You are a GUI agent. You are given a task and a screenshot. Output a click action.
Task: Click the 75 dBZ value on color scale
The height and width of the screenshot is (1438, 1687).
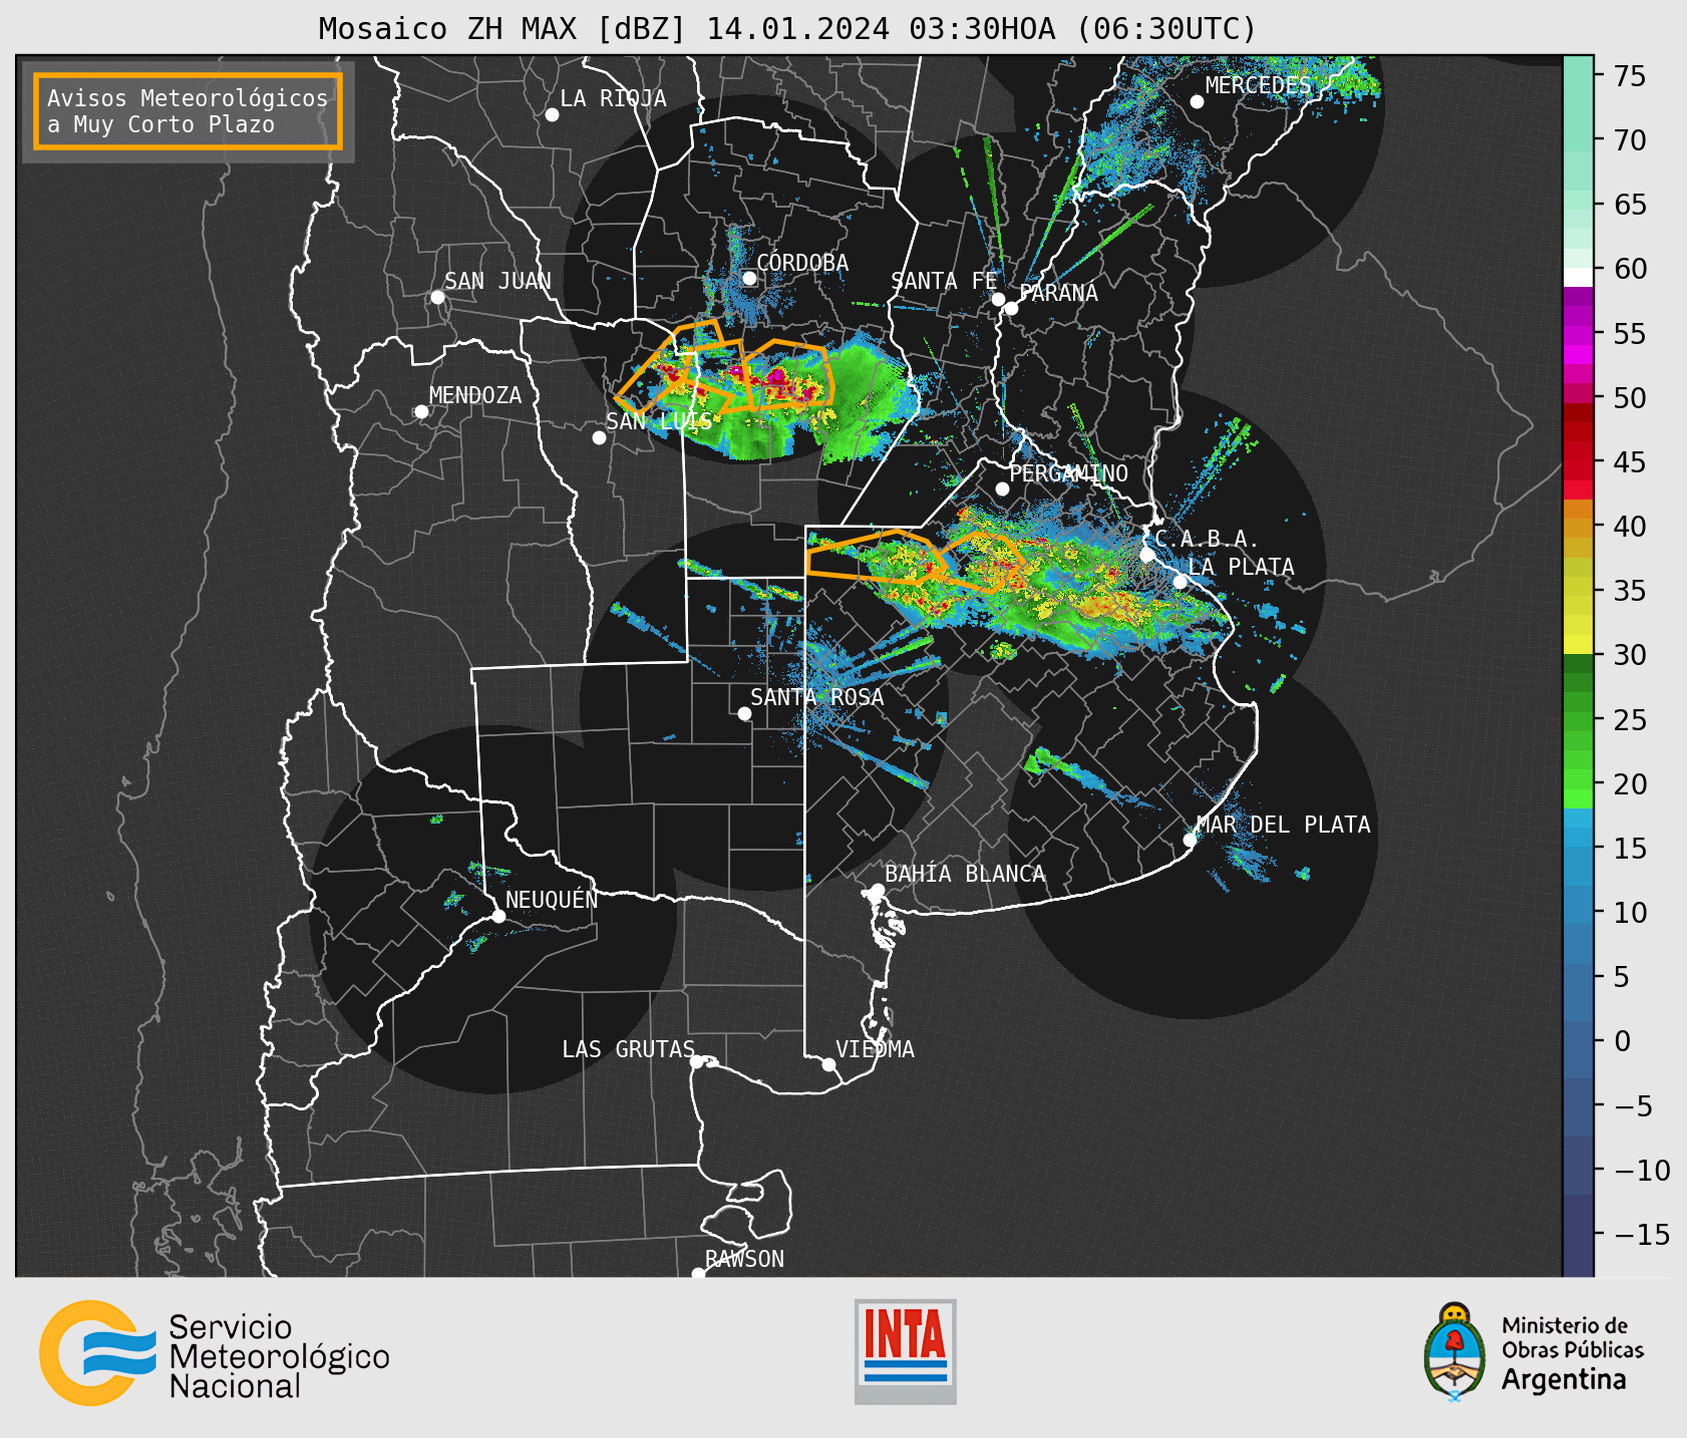tap(1628, 76)
